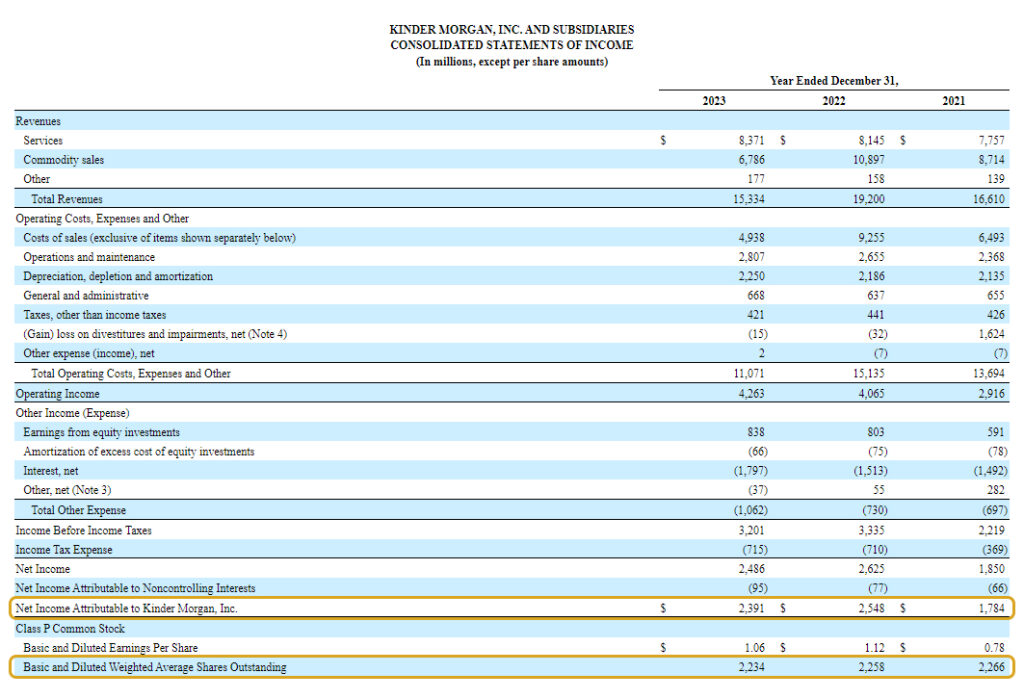Click the 2022 column header

(x=834, y=101)
